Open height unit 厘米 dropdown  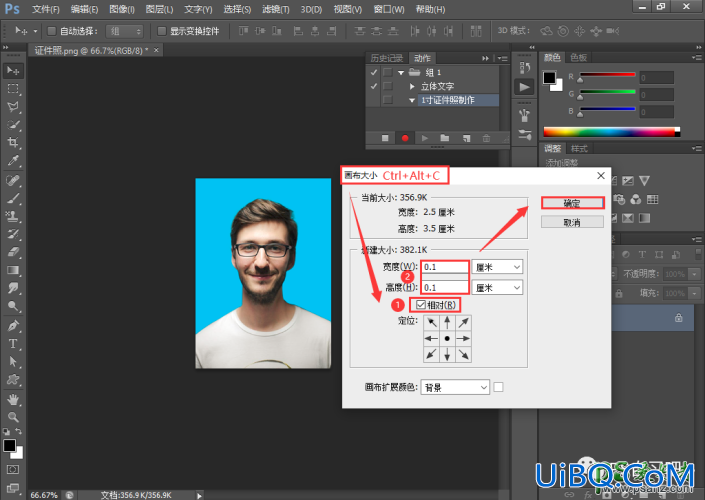coord(497,287)
